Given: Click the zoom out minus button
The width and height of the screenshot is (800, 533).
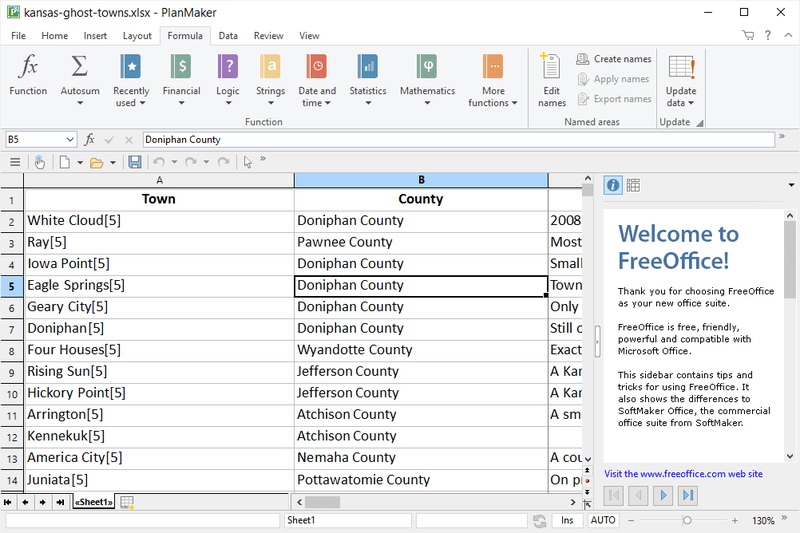Looking at the screenshot, I should [x=631, y=520].
